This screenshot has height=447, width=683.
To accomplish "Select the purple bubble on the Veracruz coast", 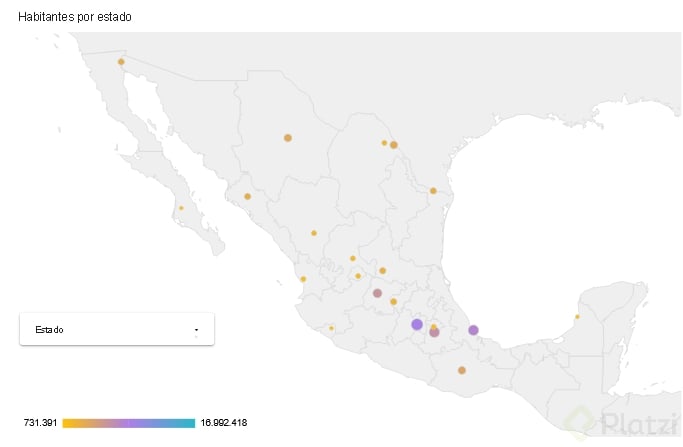I will click(x=473, y=330).
